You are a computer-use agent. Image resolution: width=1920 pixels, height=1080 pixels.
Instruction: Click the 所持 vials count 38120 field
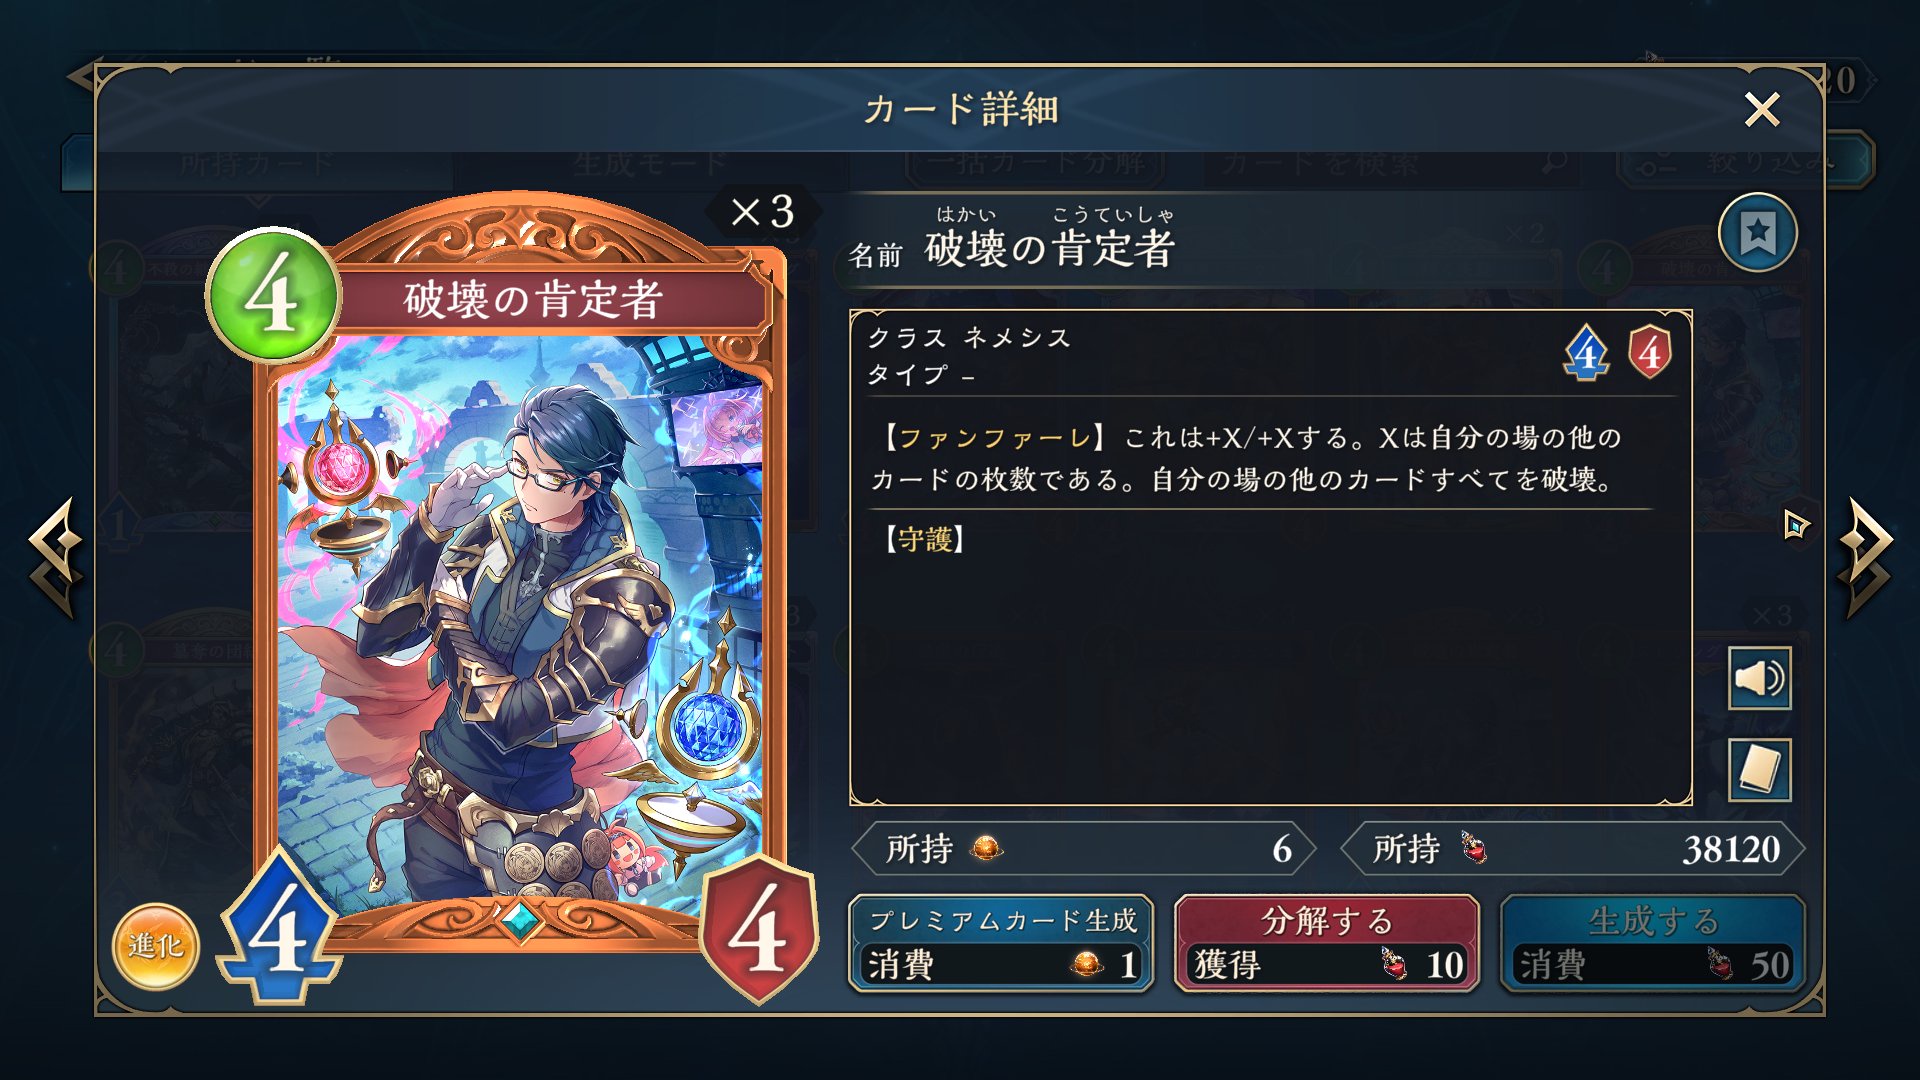(x=1571, y=849)
